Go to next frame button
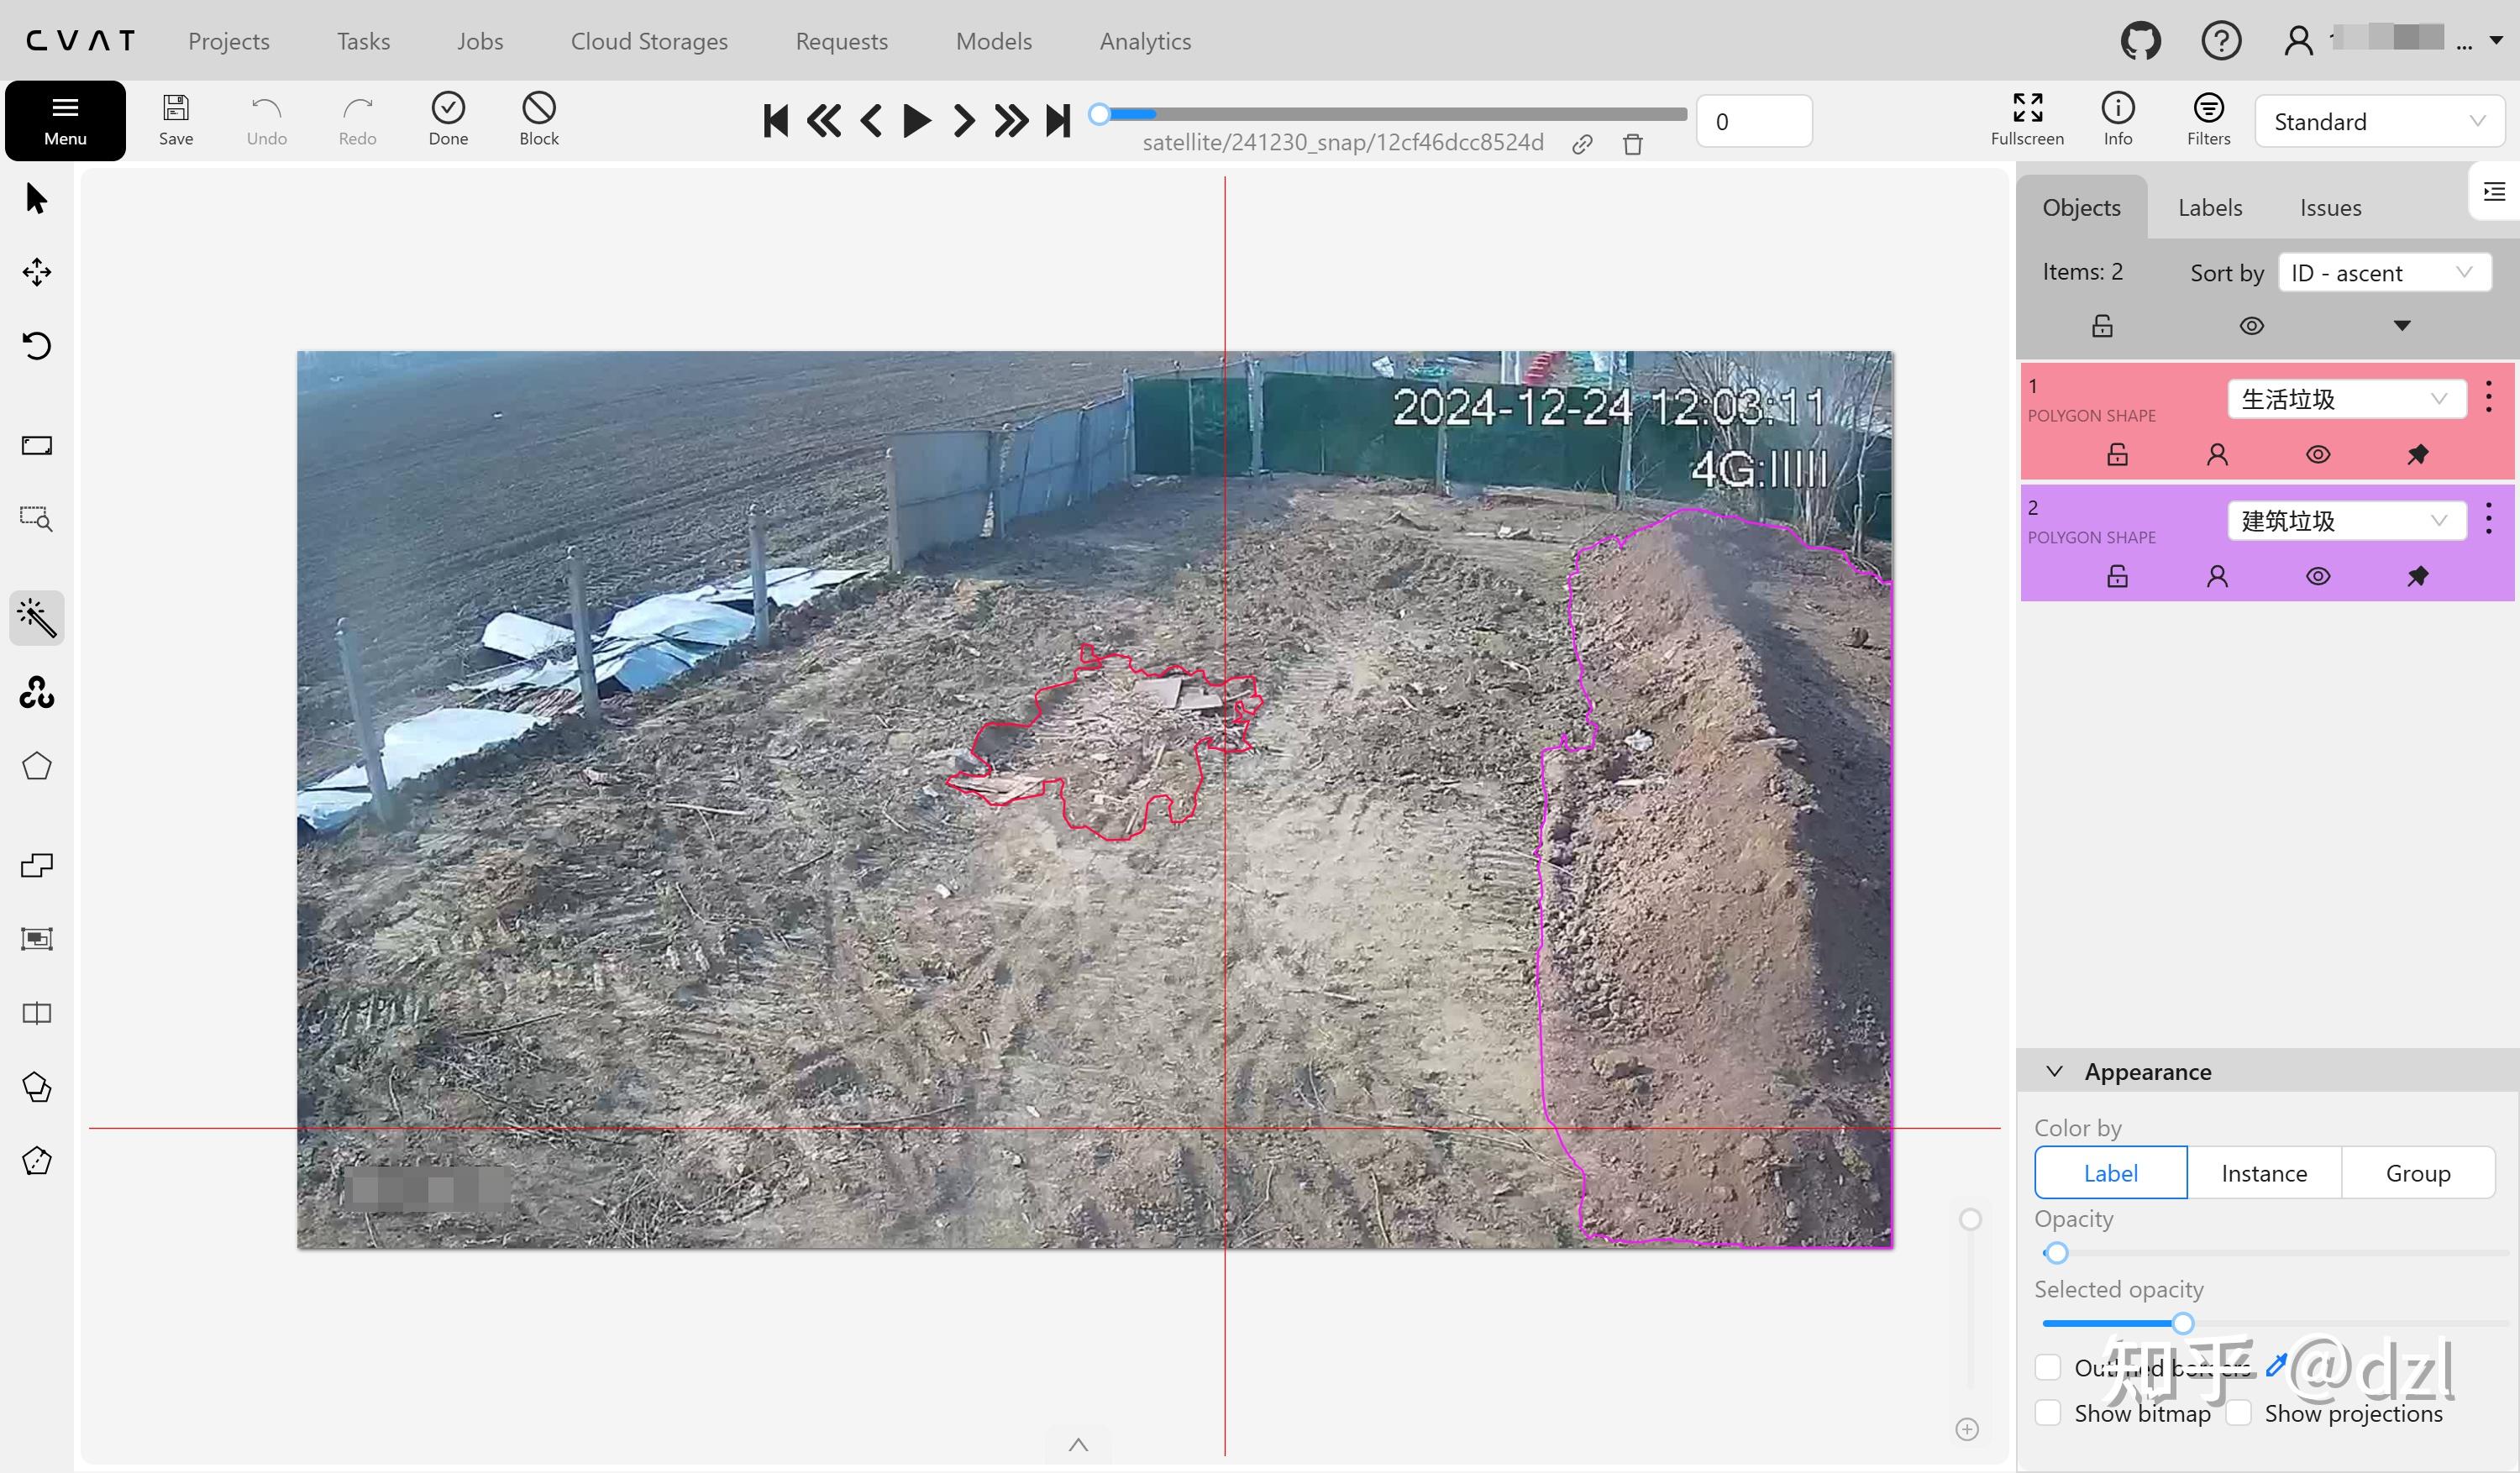 (963, 121)
